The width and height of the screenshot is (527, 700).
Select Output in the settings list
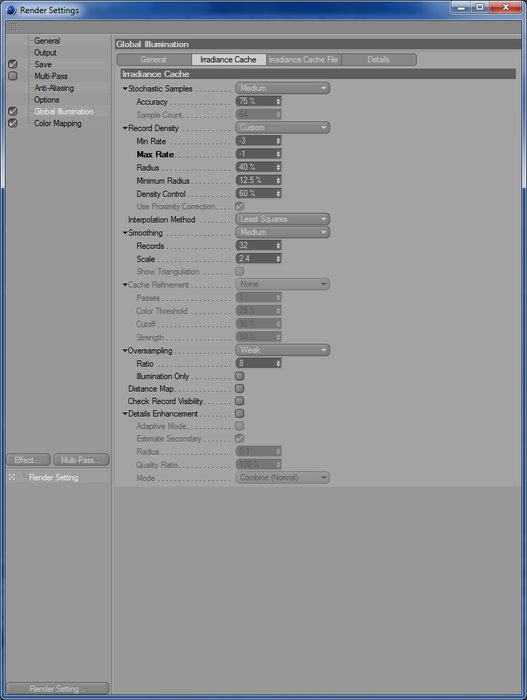pyautogui.click(x=45, y=53)
